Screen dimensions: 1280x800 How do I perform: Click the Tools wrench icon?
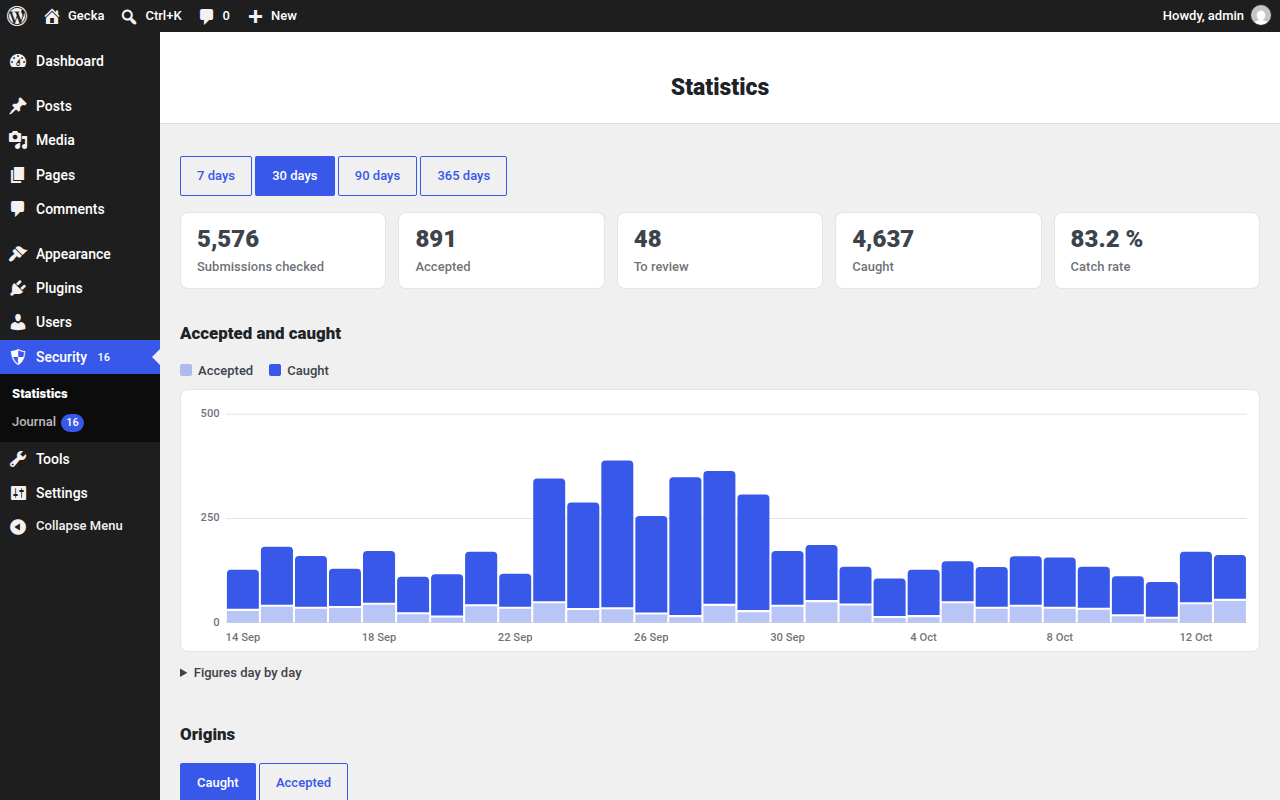(18, 459)
